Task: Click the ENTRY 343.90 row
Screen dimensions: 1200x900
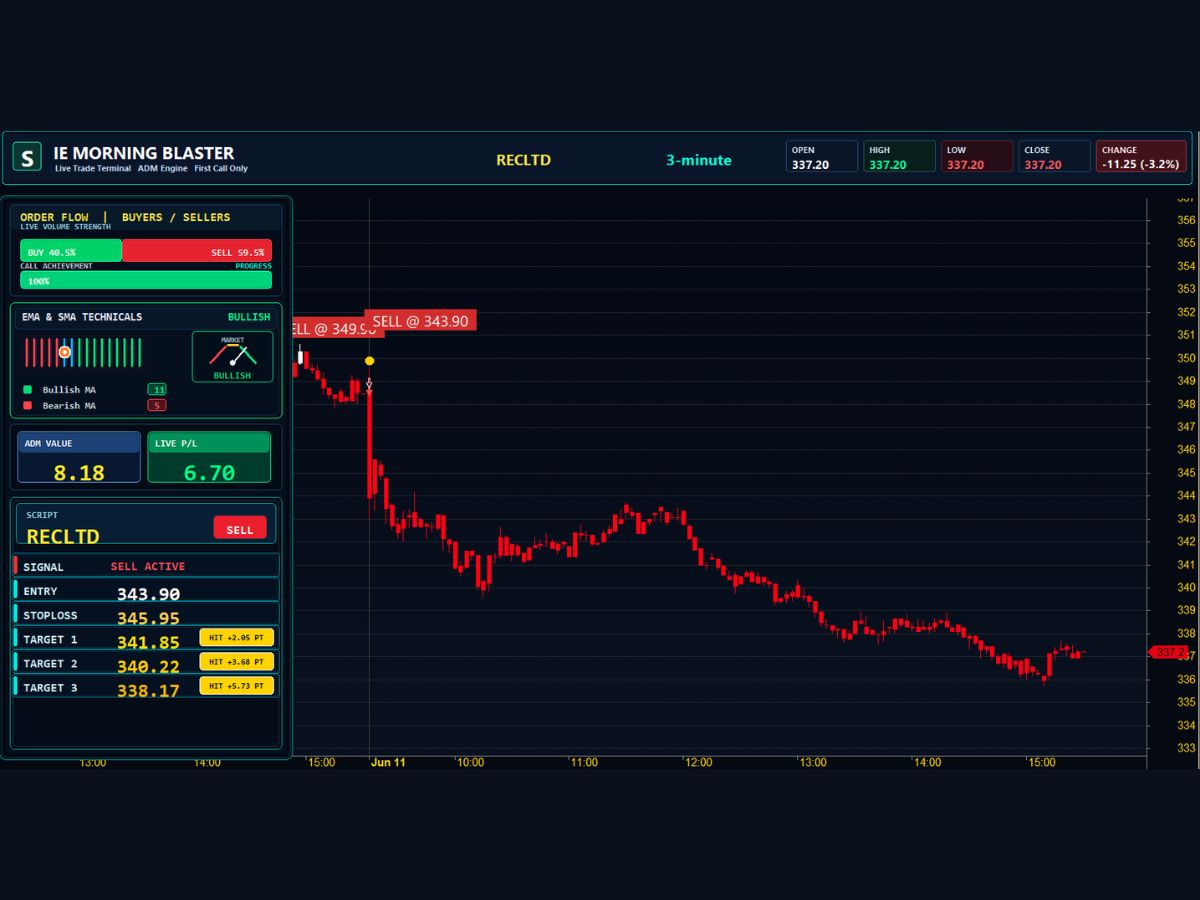Action: [146, 591]
